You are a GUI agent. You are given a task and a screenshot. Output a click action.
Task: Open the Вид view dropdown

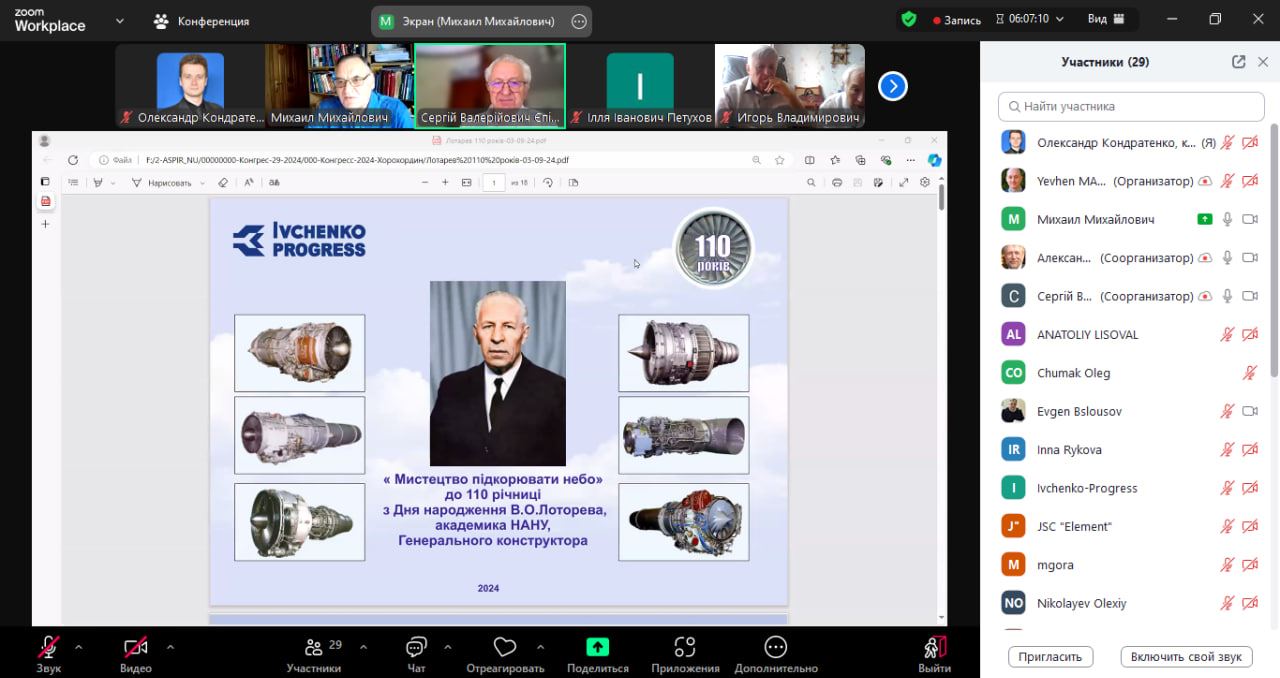tap(1106, 19)
